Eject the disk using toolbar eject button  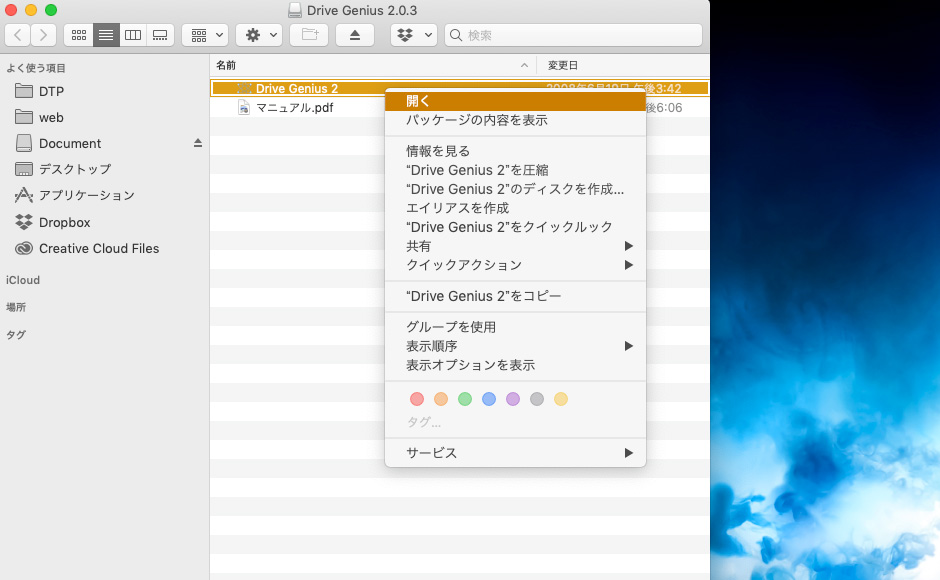[355, 35]
